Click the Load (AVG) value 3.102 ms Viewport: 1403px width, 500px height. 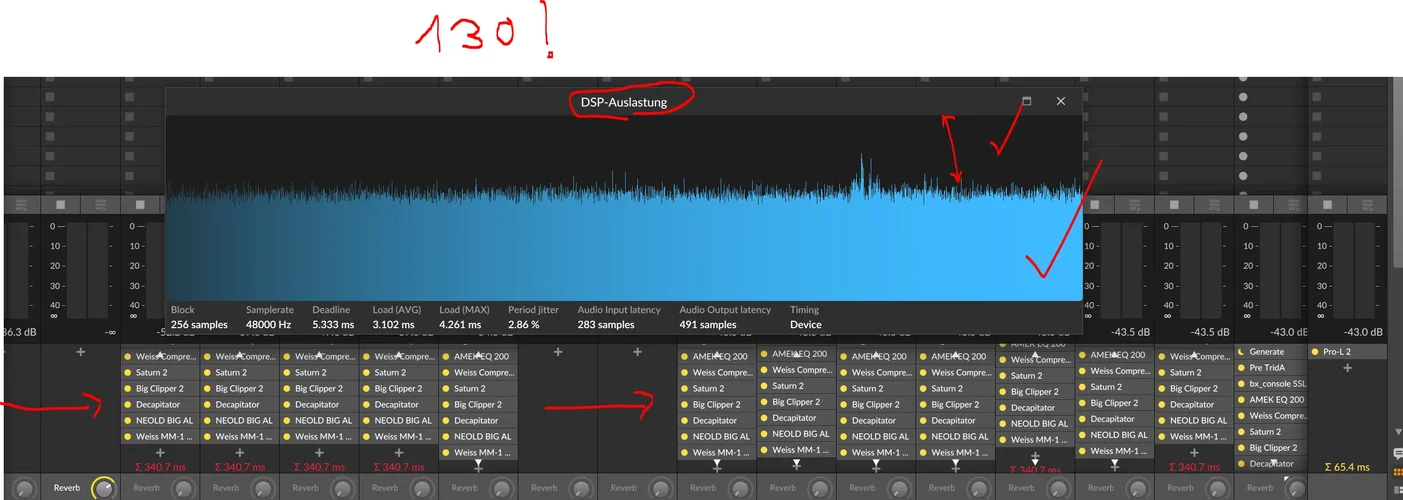coord(393,324)
